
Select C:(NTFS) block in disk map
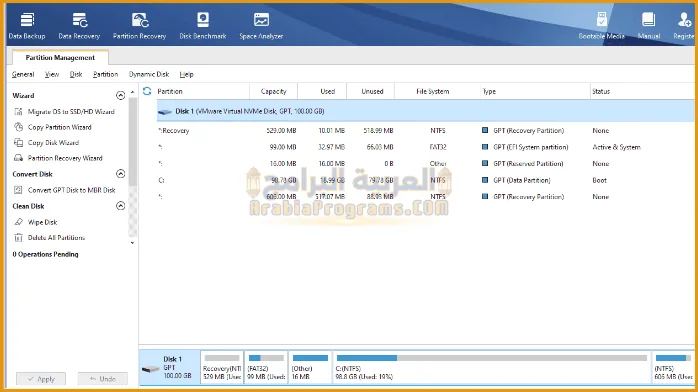pyautogui.click(x=491, y=368)
